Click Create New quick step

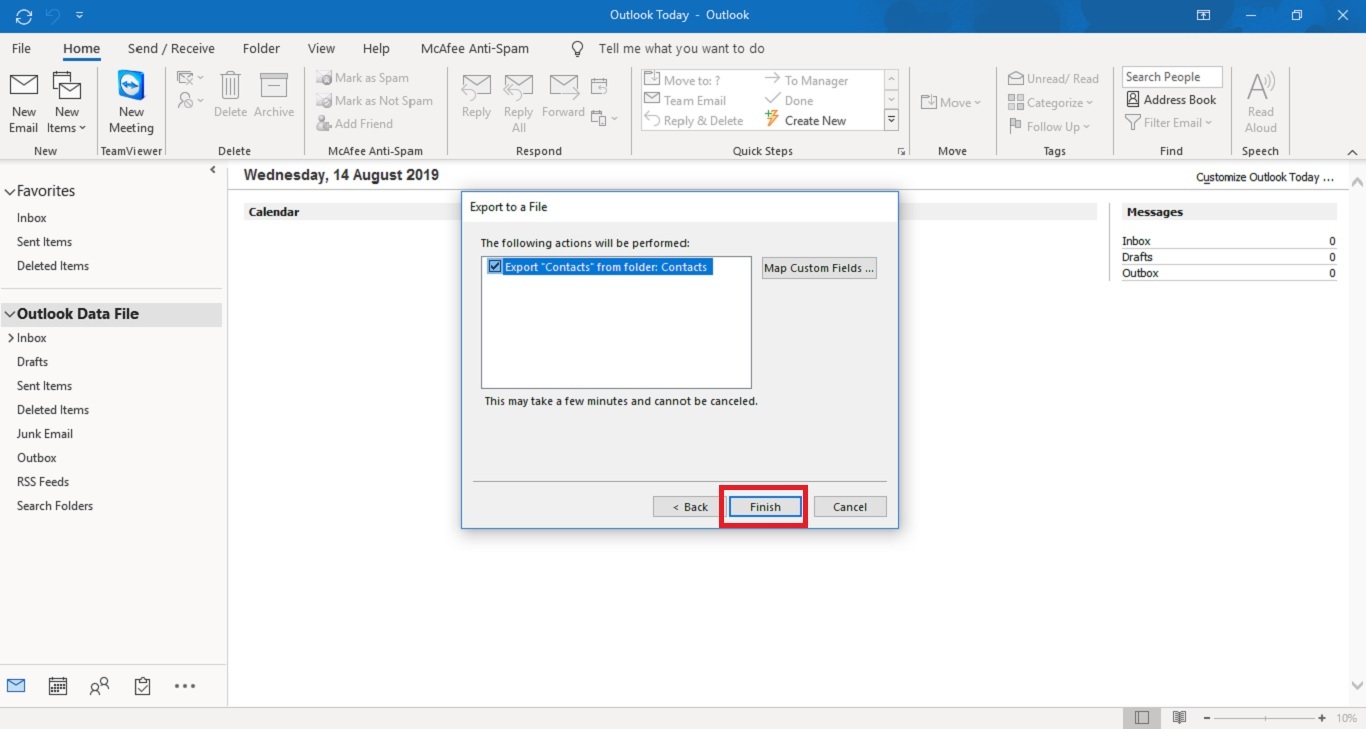pos(805,121)
